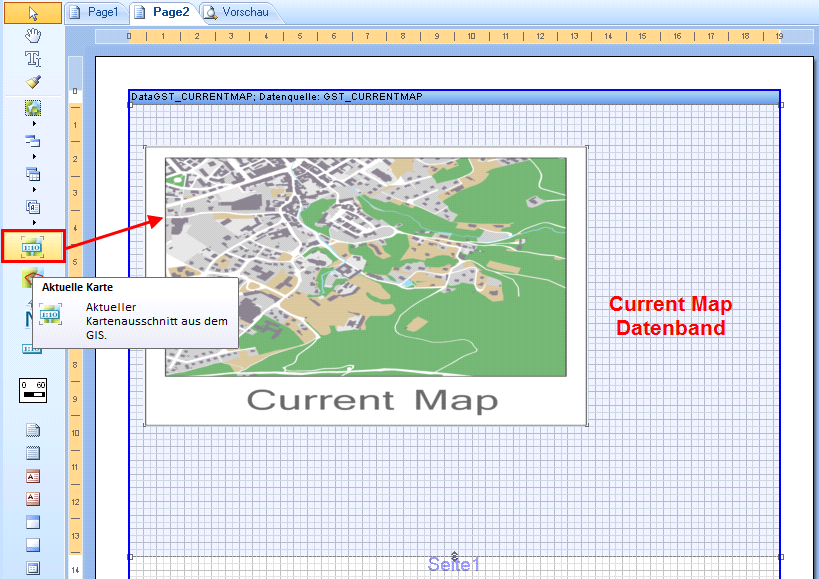This screenshot has width=819, height=579.
Task: Expand arrow below the image component
Action: pyautogui.click(x=34, y=124)
